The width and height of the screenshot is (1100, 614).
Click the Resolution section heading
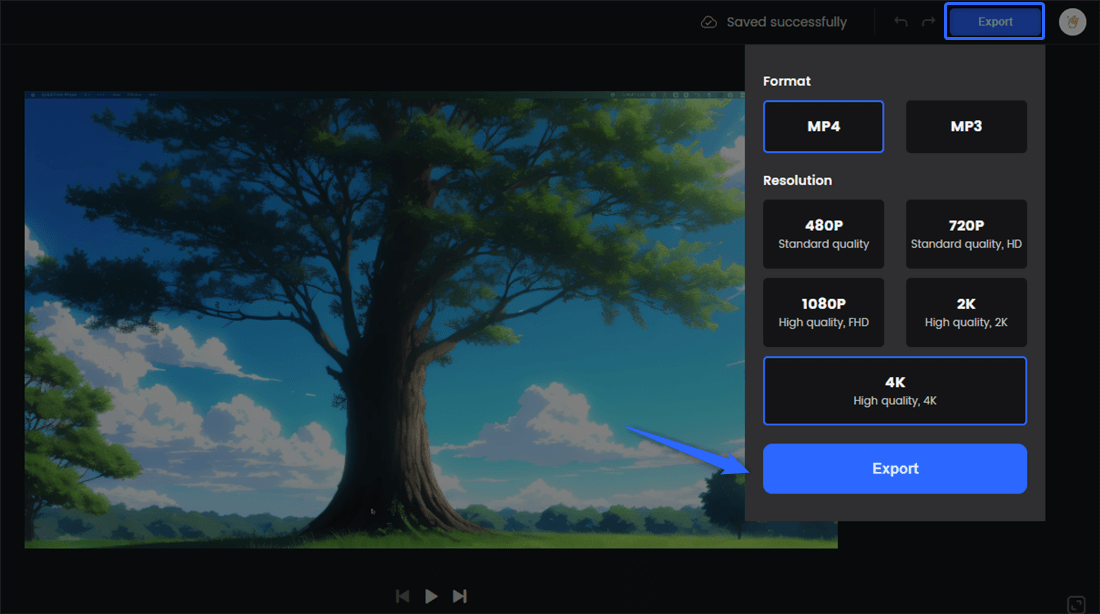pos(797,181)
